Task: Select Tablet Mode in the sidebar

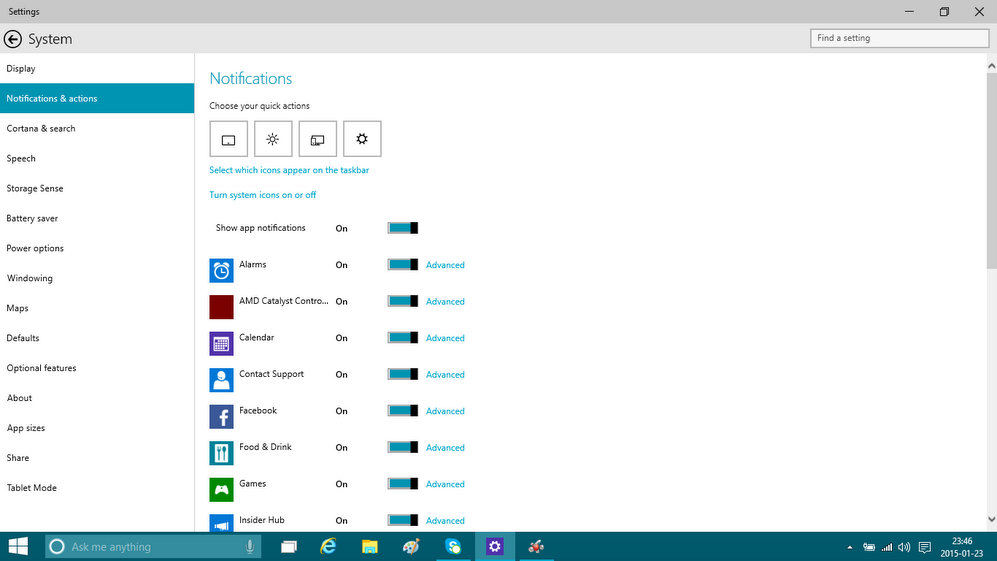Action: point(32,488)
